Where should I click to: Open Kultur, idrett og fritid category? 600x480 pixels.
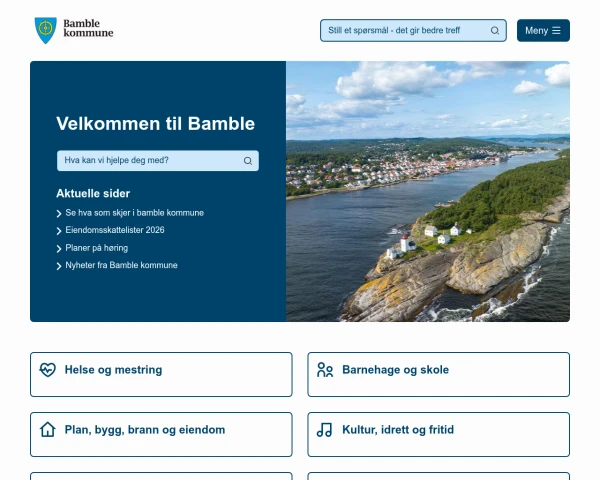click(438, 434)
